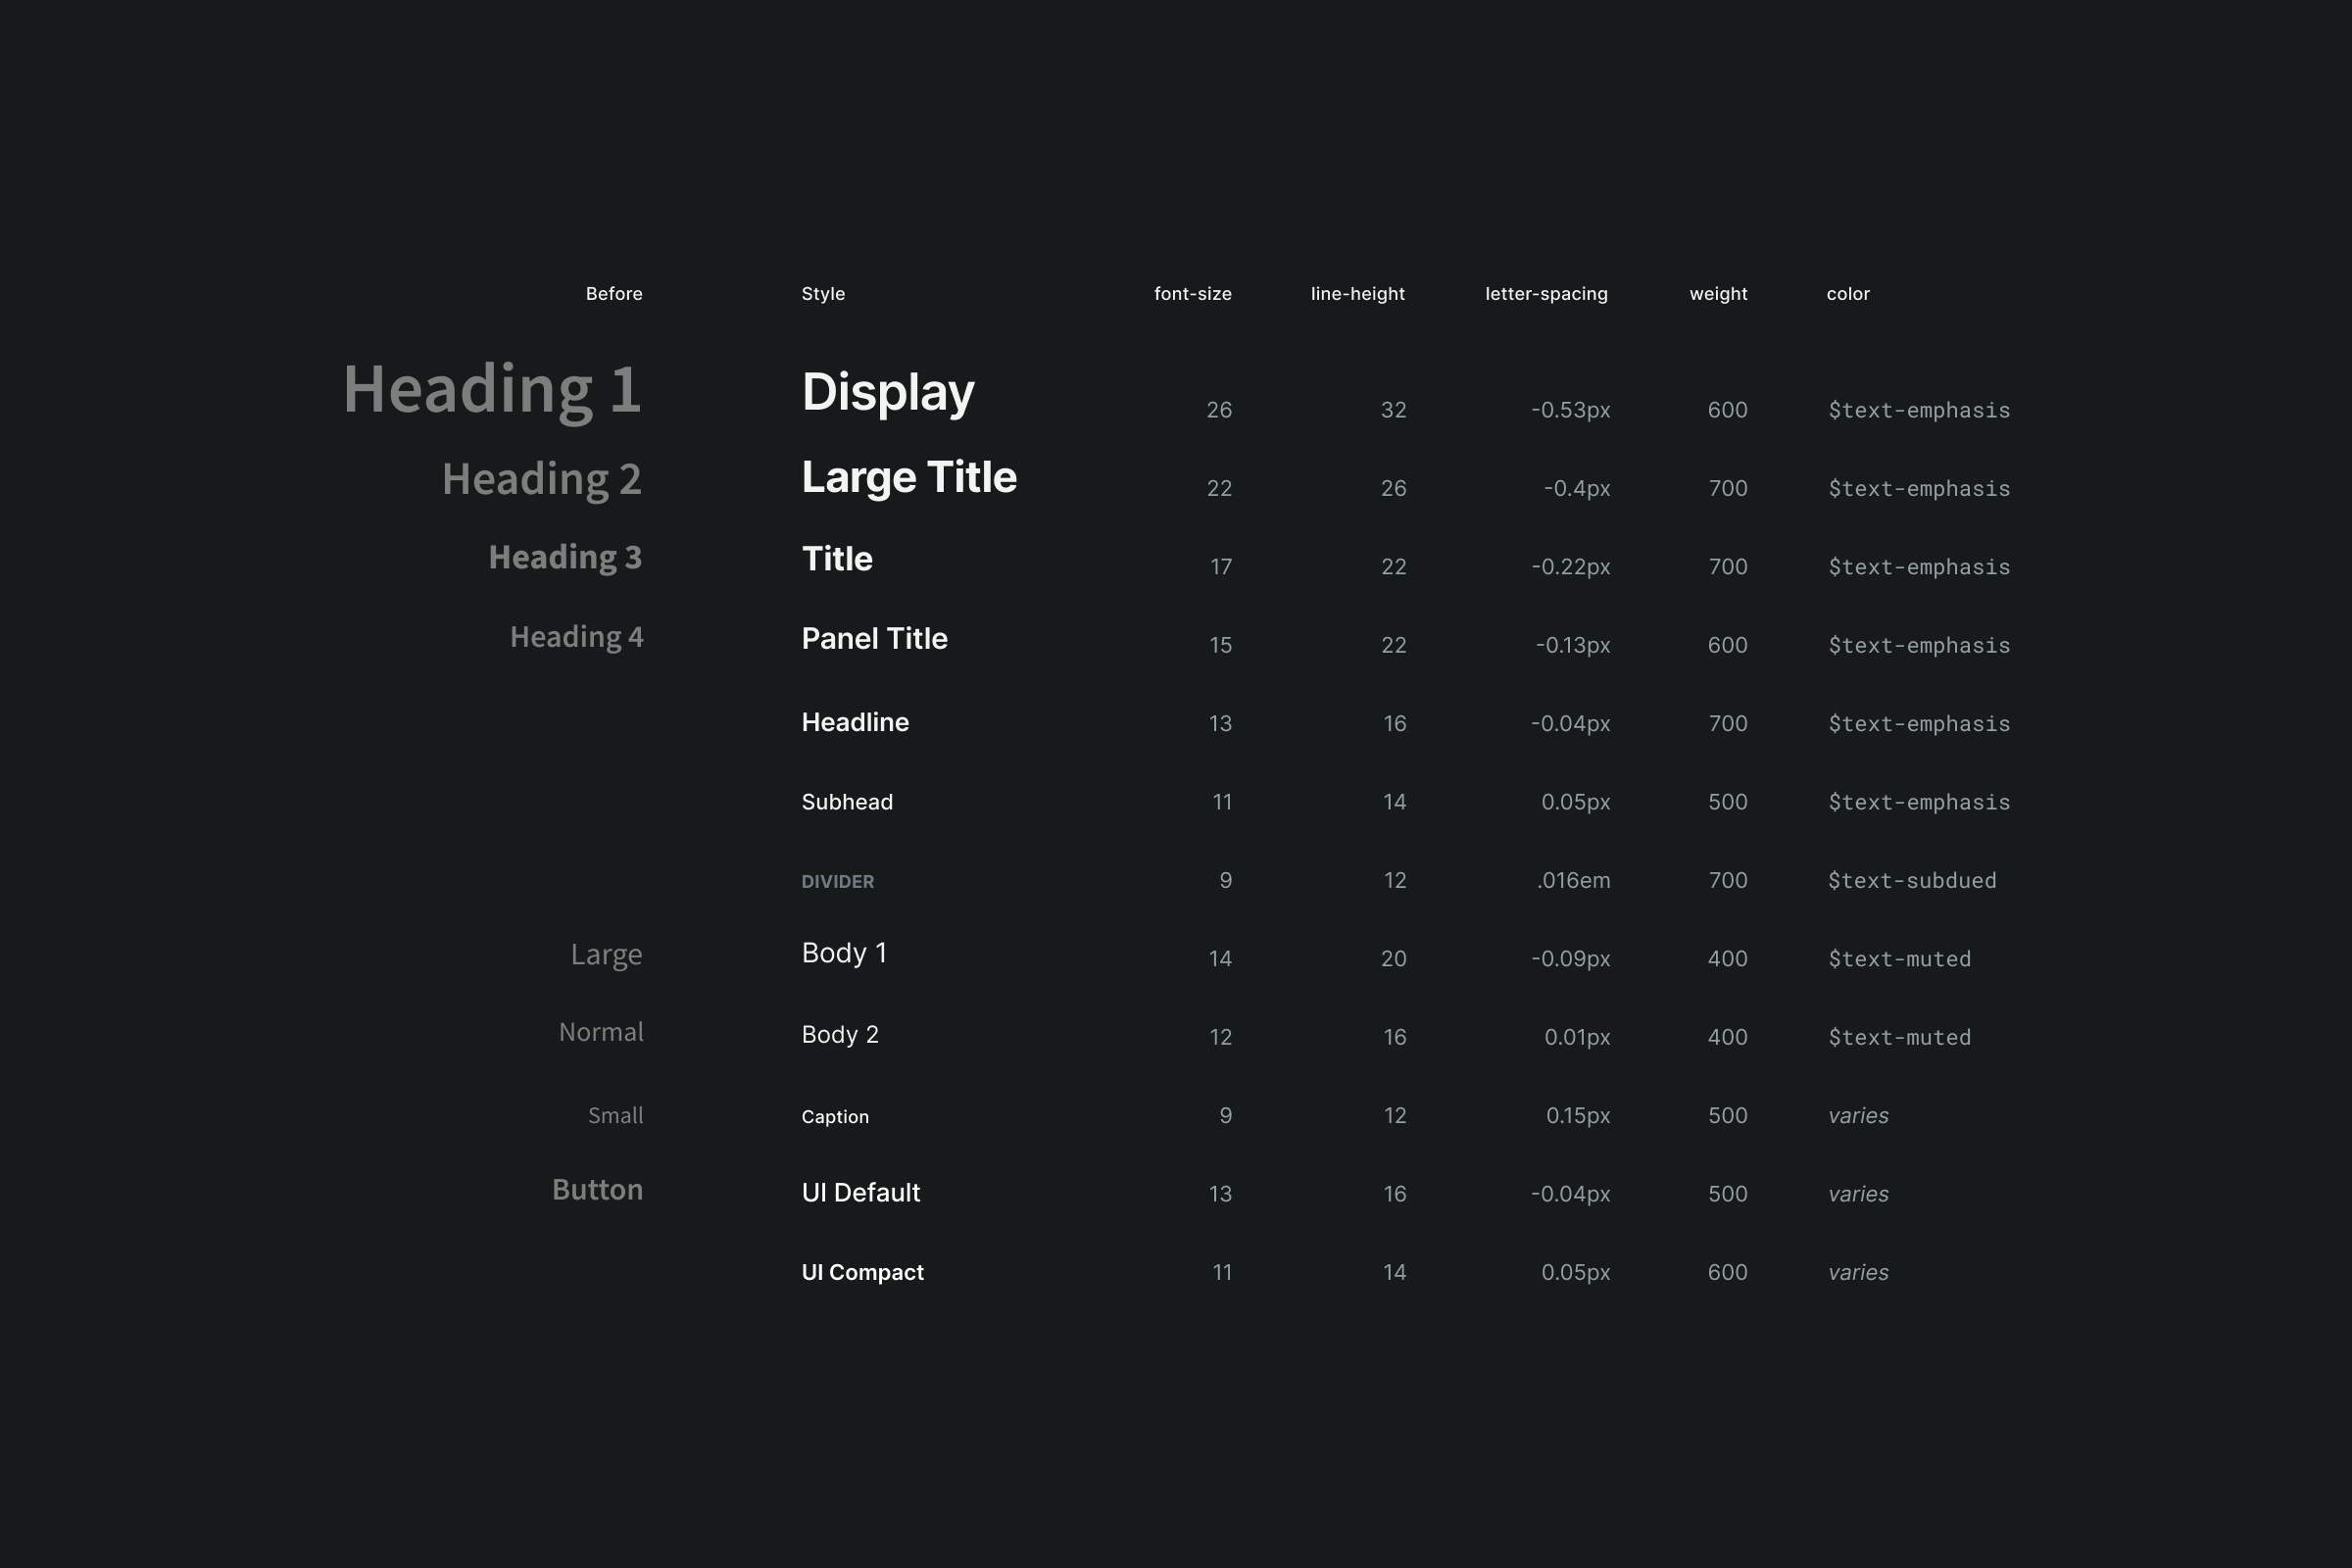
Task: Click the Large Title style sample
Action: point(908,477)
